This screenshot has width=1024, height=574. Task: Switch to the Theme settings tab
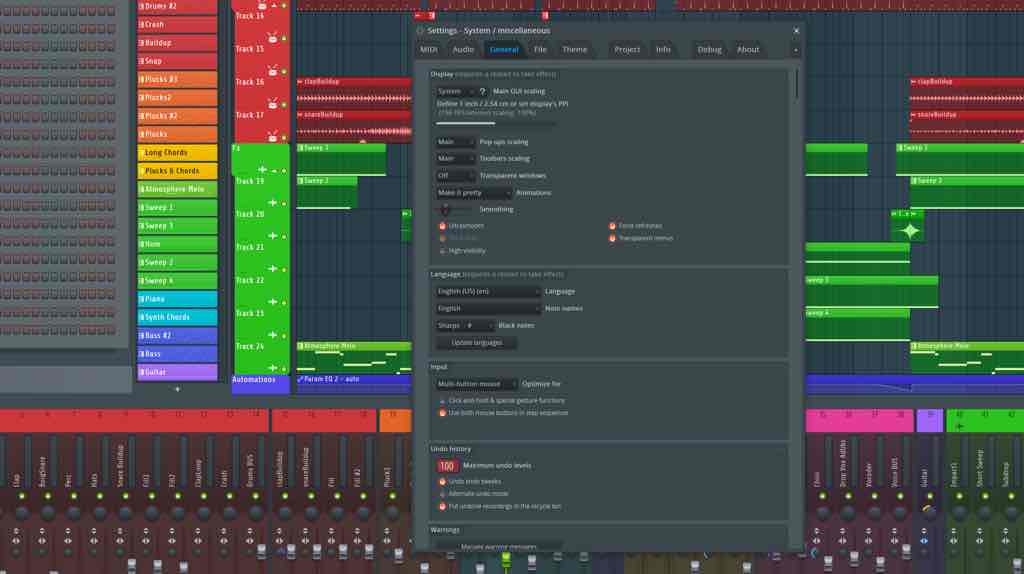[575, 50]
